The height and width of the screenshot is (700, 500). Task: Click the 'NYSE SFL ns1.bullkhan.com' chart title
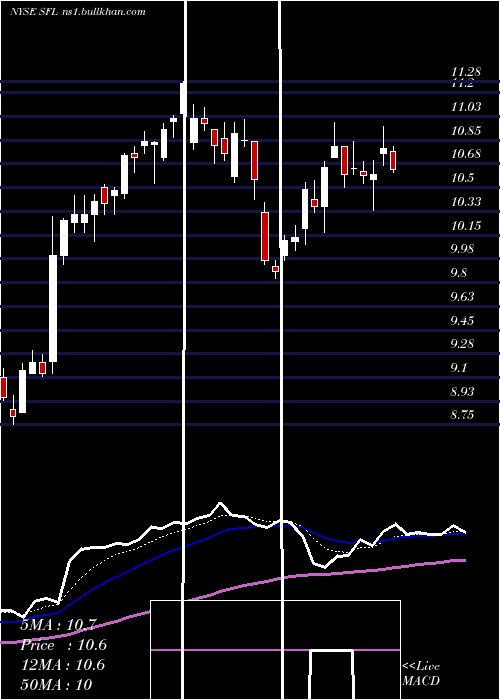78,12
